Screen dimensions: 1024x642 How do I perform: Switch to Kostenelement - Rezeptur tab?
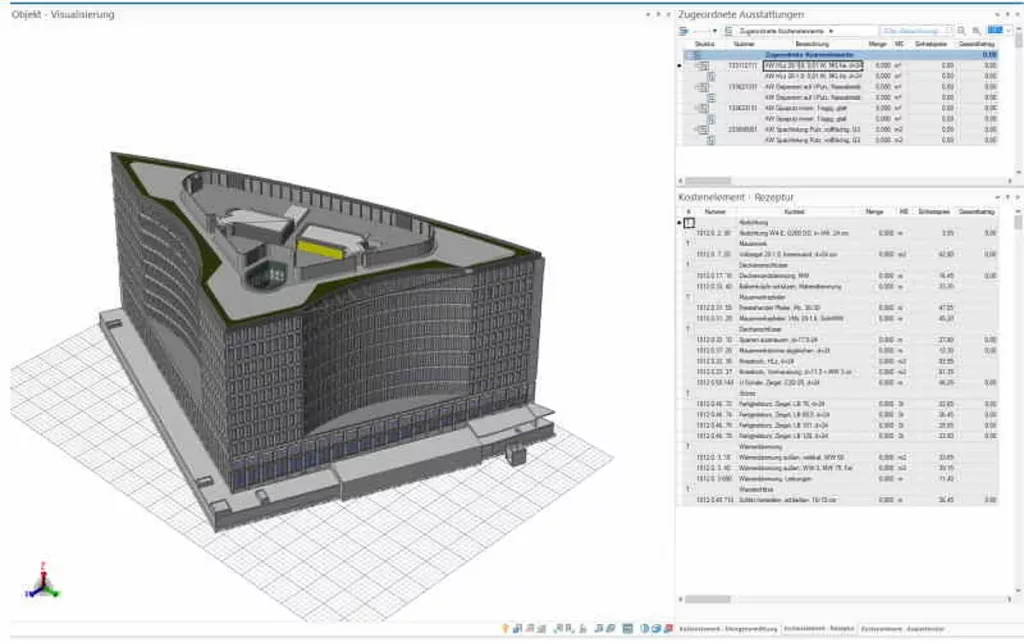pyautogui.click(x=819, y=628)
